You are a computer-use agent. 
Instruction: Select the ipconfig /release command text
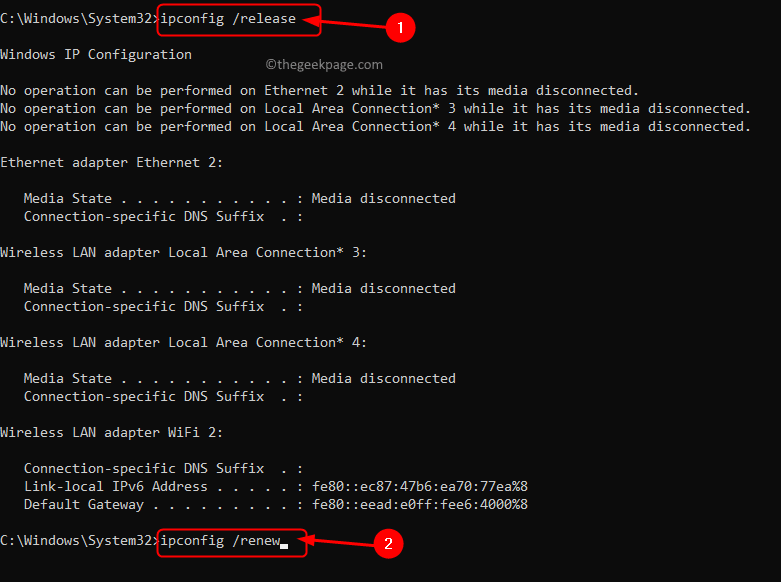click(x=228, y=19)
